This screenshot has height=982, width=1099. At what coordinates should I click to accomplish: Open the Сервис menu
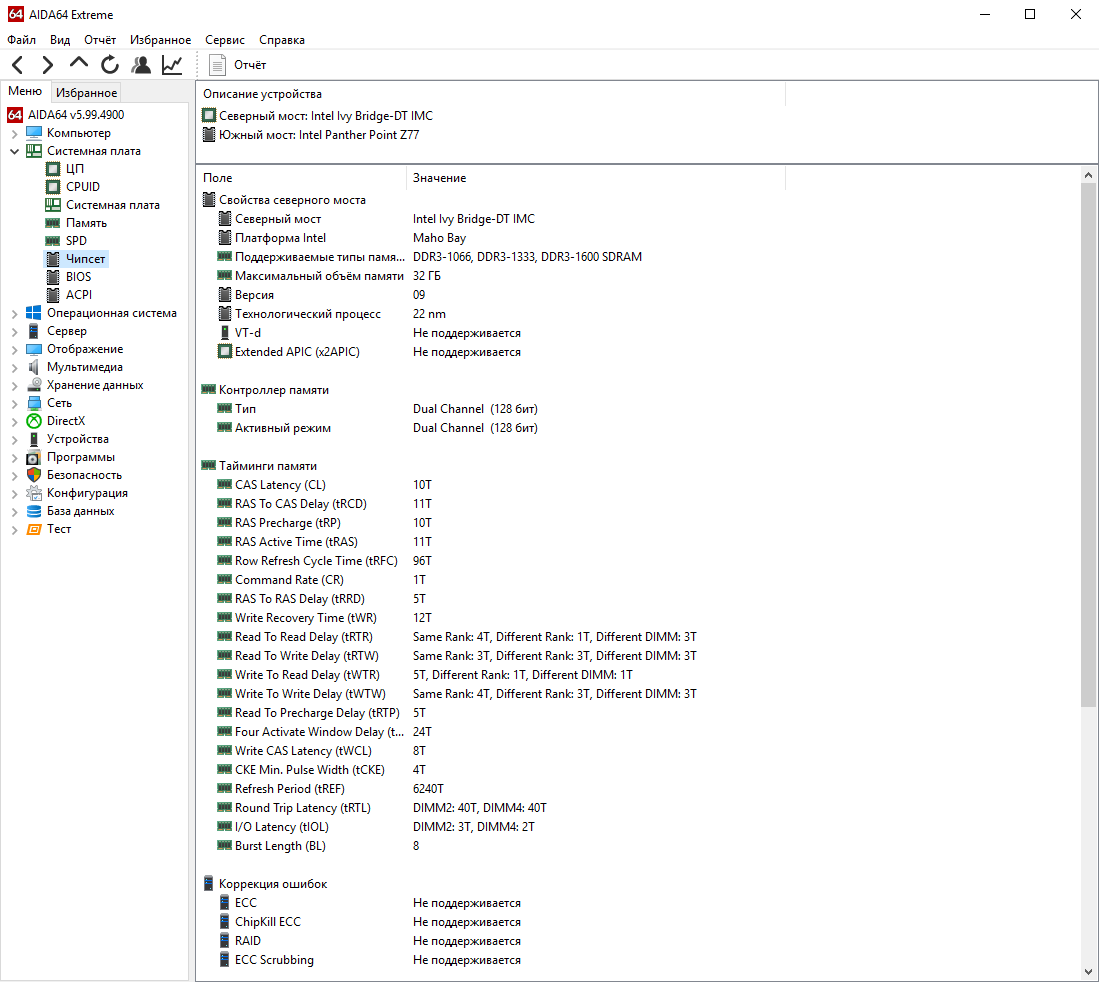coord(224,40)
